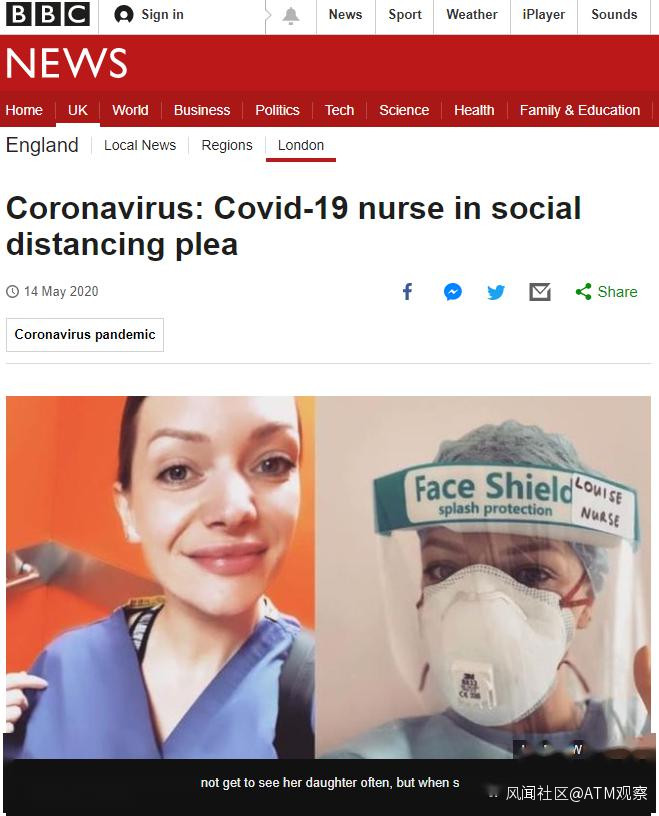659x816 pixels.
Task: Select the London sub-navigation tab
Action: pyautogui.click(x=300, y=145)
